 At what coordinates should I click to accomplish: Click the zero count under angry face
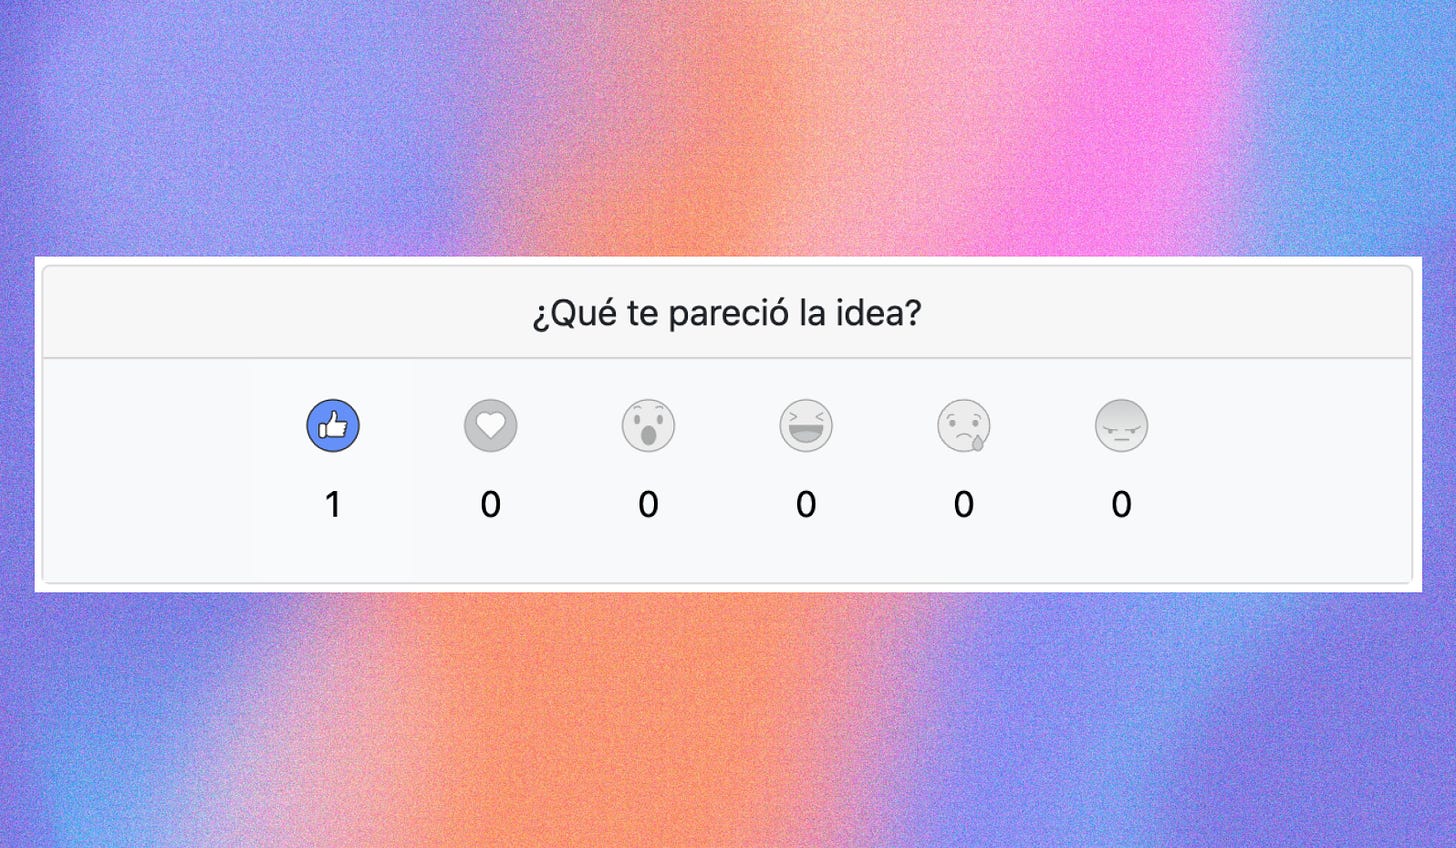coord(1121,505)
